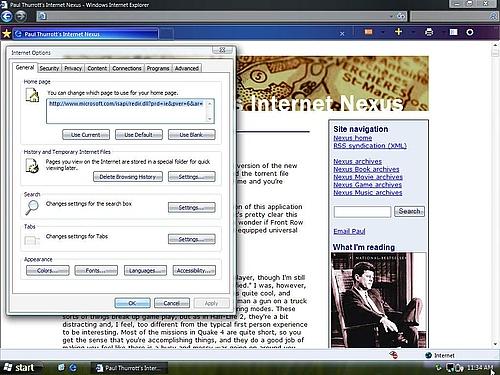
Task: Click Use Blank button
Action: [192, 135]
